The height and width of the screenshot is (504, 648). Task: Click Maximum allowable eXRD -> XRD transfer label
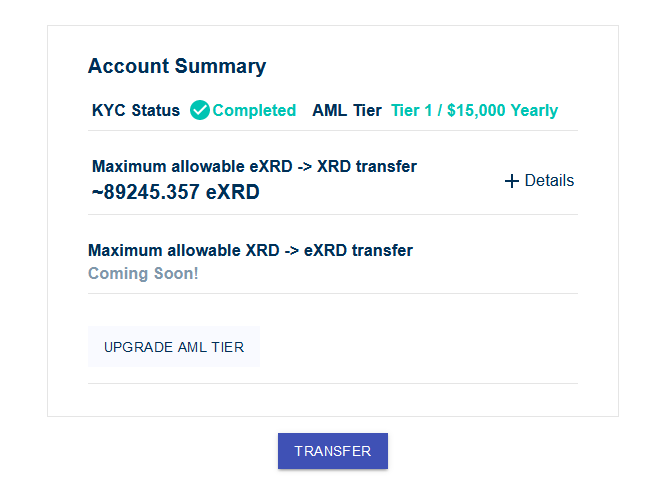tap(254, 166)
